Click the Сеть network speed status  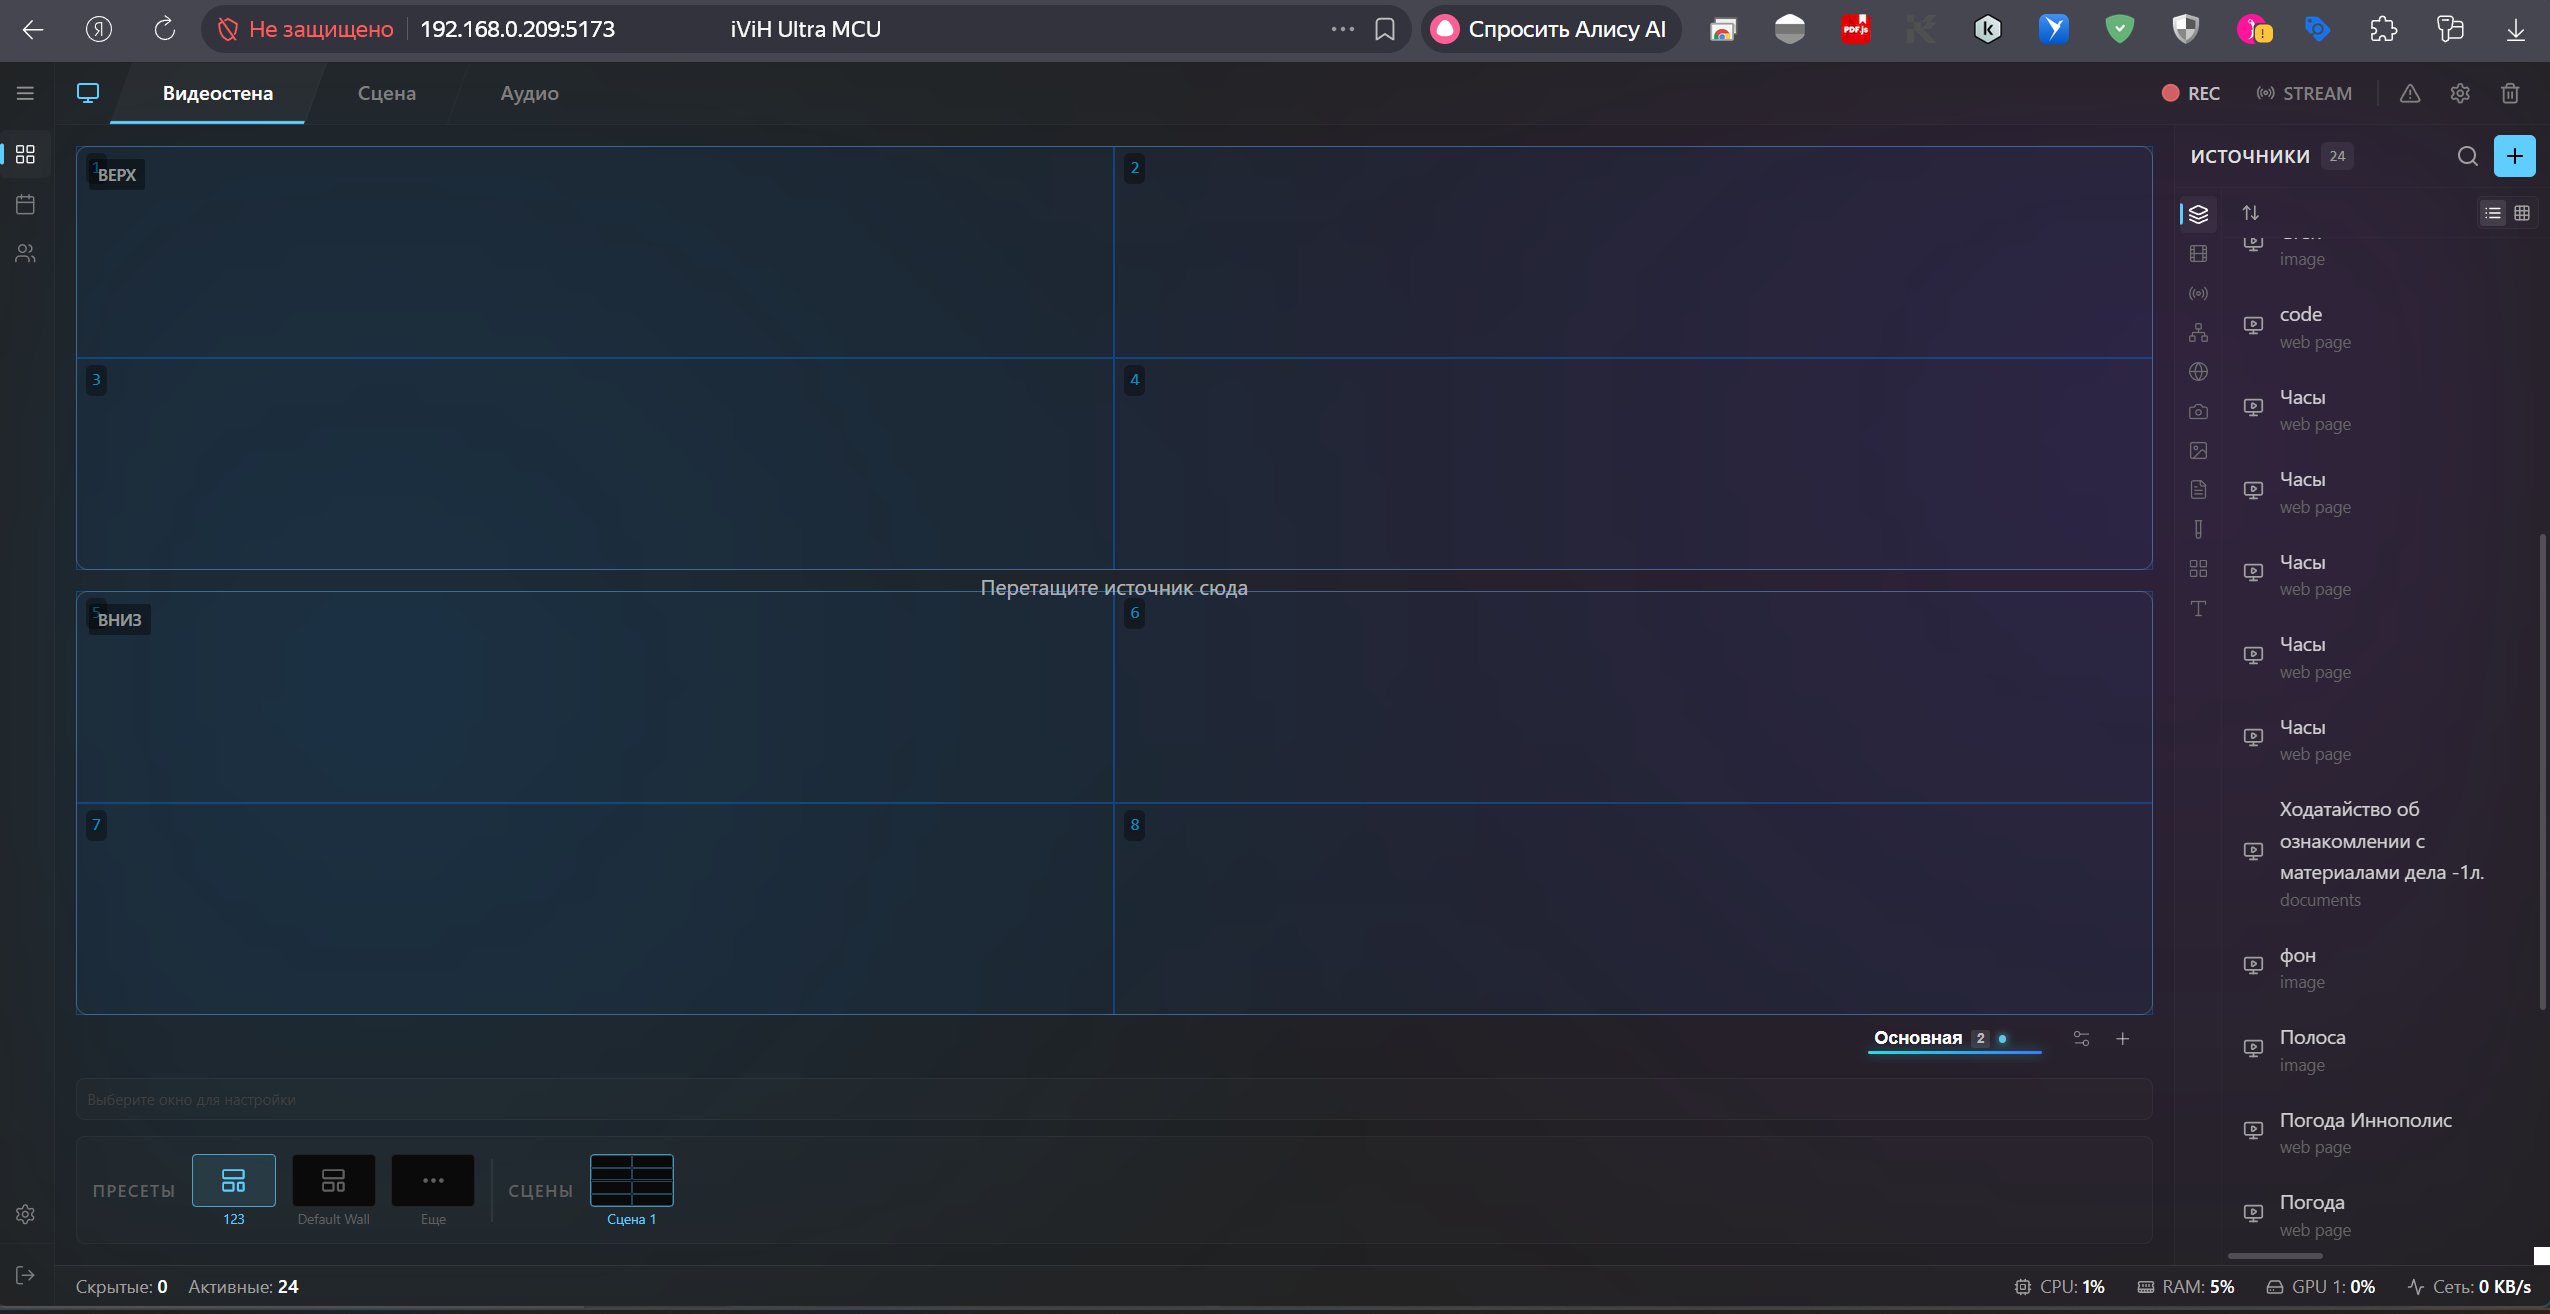click(x=2469, y=1287)
